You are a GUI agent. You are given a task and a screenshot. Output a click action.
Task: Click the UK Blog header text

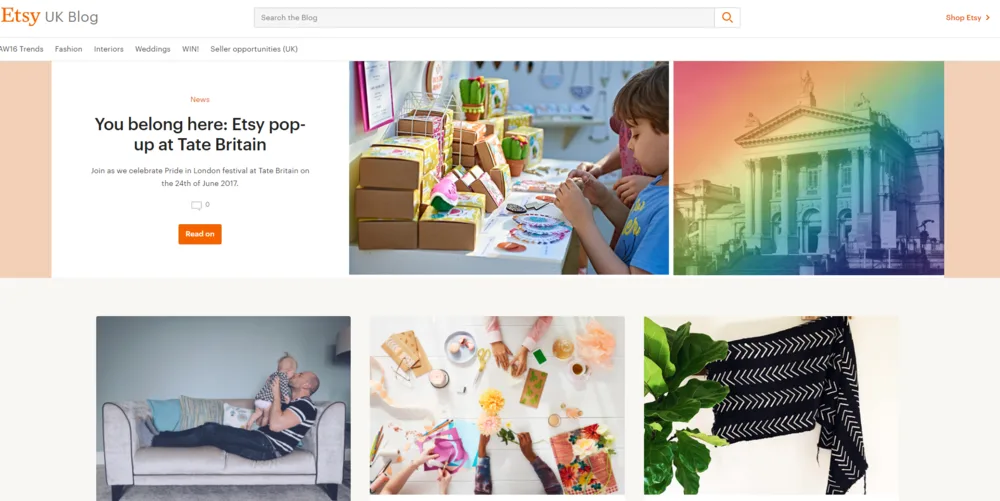(71, 17)
